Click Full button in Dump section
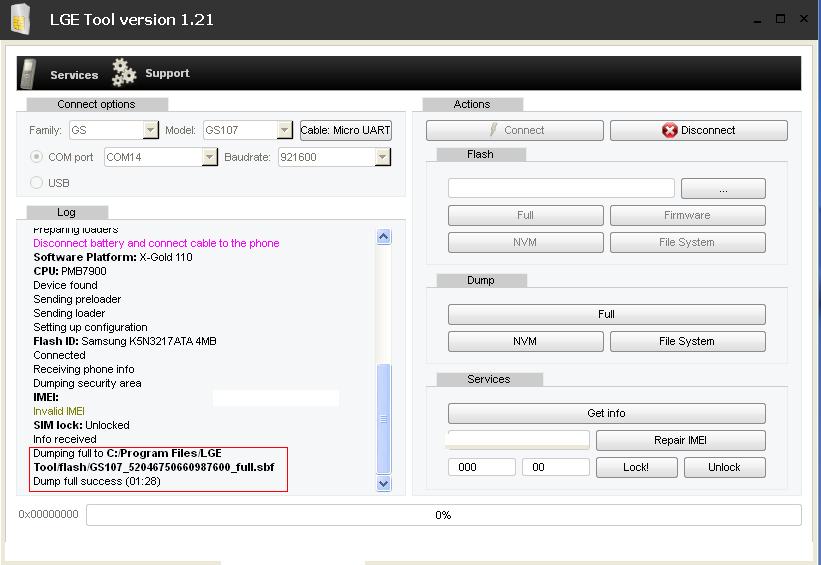 (x=606, y=314)
